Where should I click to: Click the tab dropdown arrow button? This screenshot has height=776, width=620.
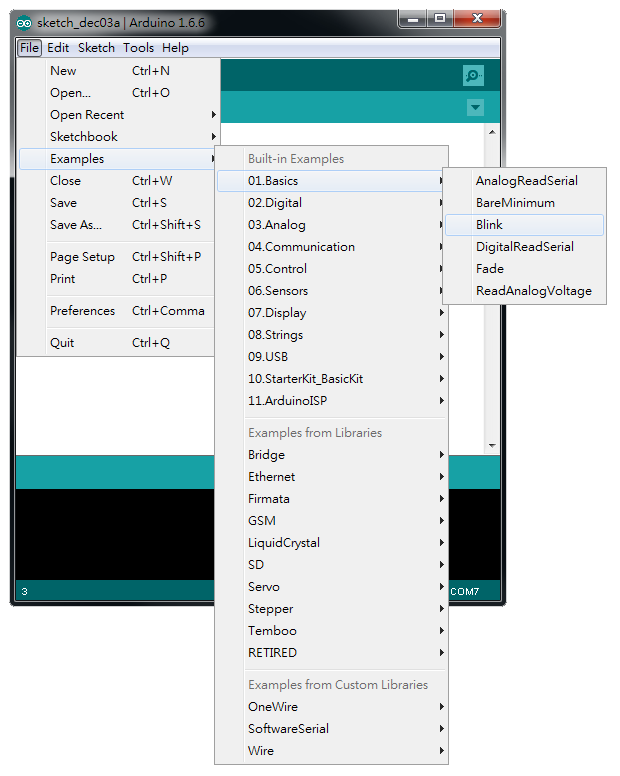(x=475, y=108)
